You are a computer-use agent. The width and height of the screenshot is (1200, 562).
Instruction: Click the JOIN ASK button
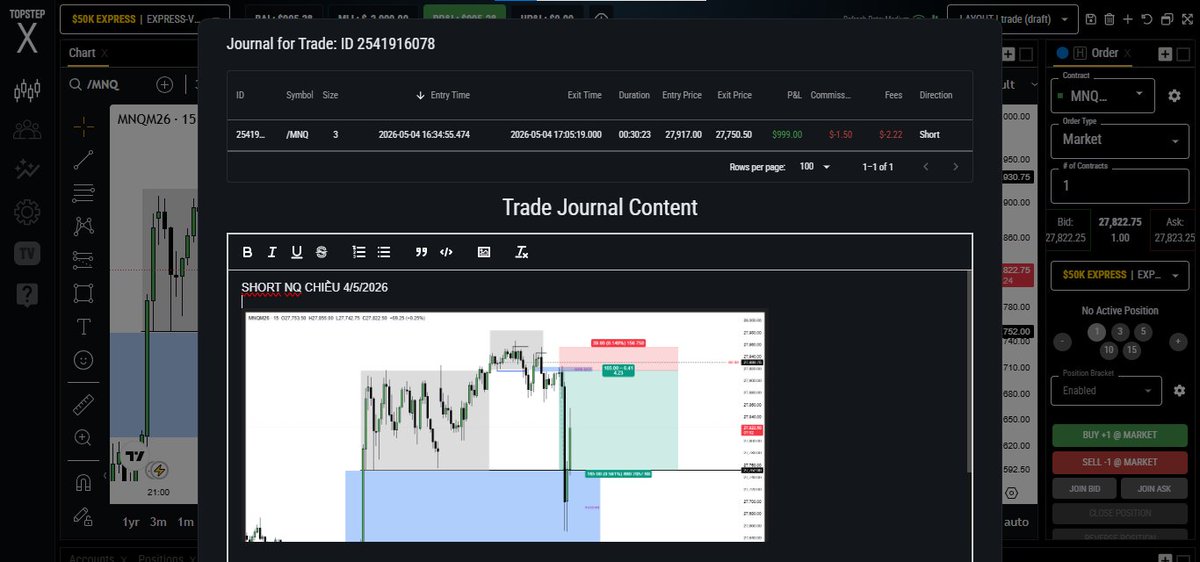(x=1152, y=488)
